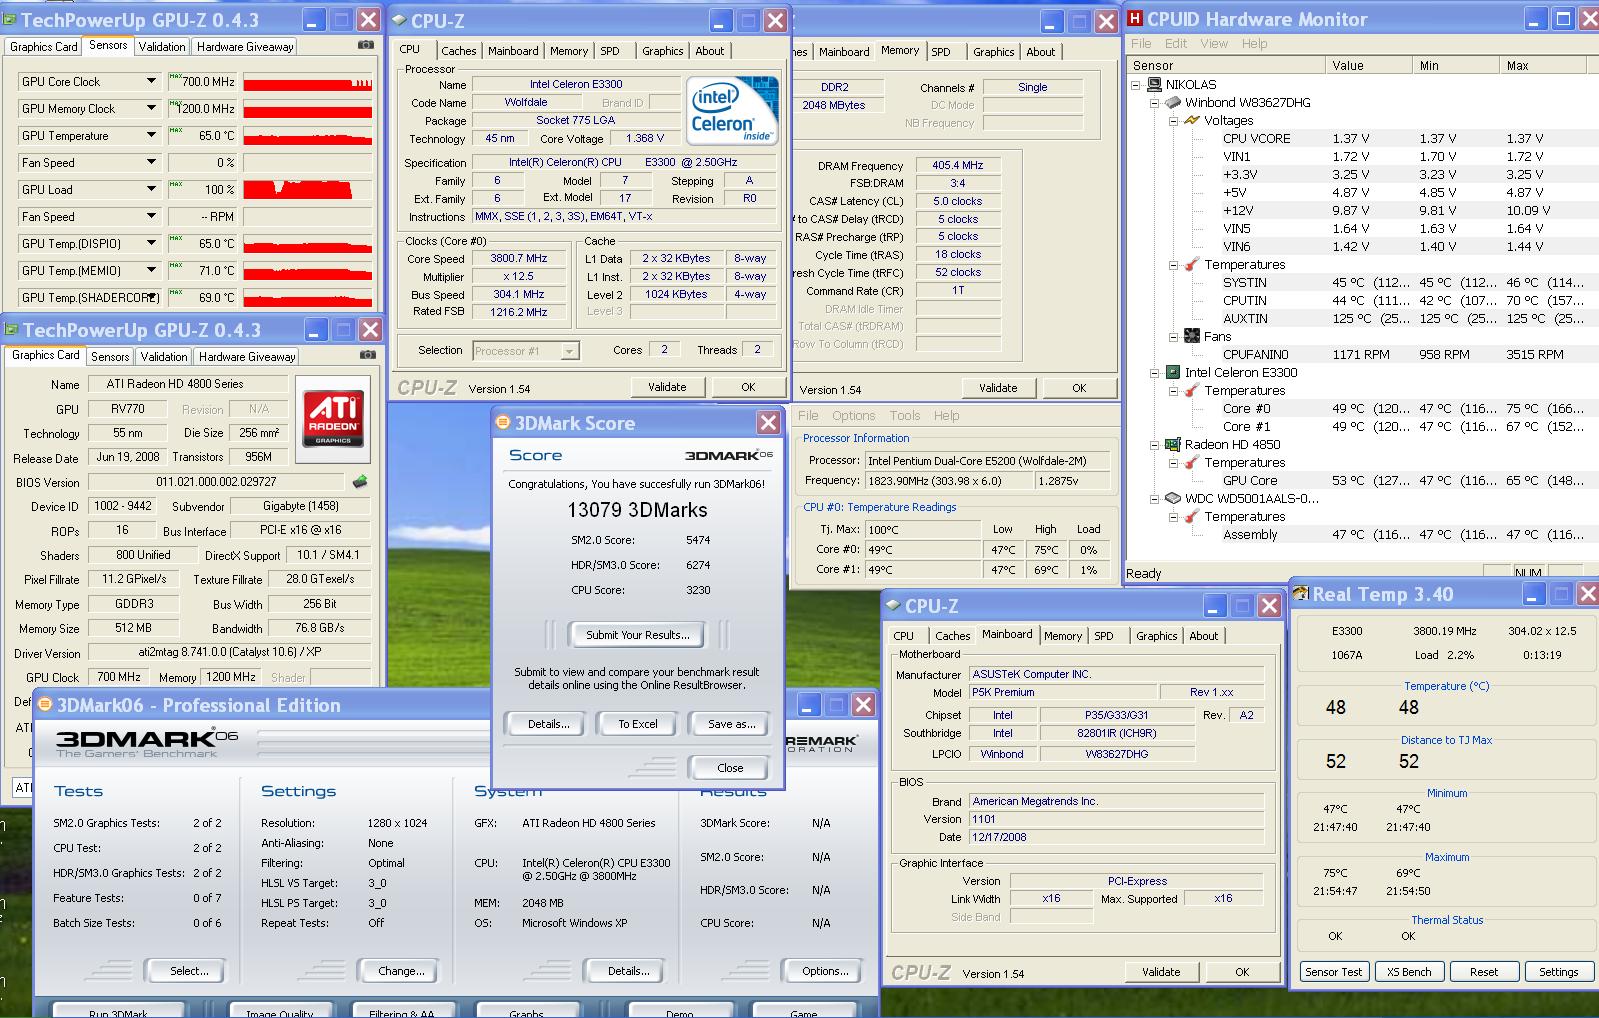Click the BIOS save icon beside BIOS Version
This screenshot has width=1599, height=1018.
360,482
